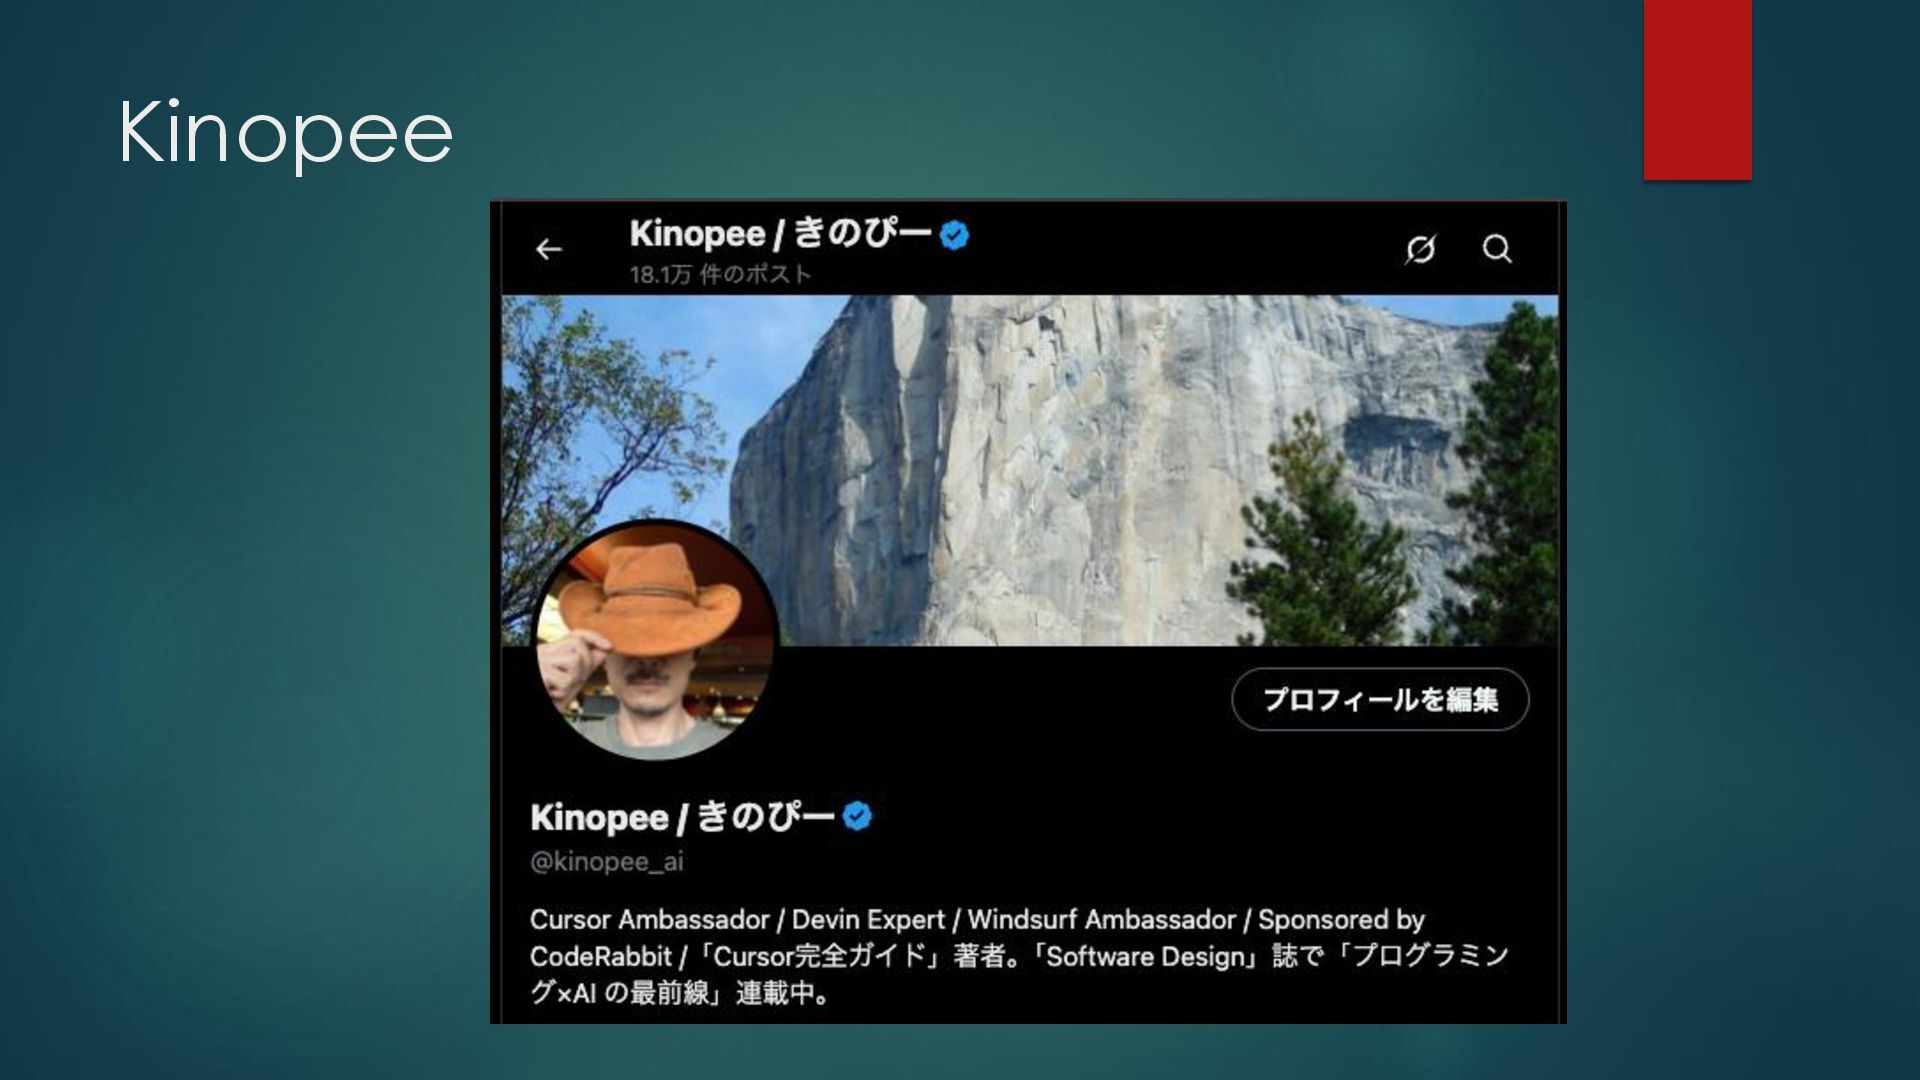Screen dimensions: 1920x1080
Task: Click the red rectangle accent shape
Action: [x=1697, y=90]
